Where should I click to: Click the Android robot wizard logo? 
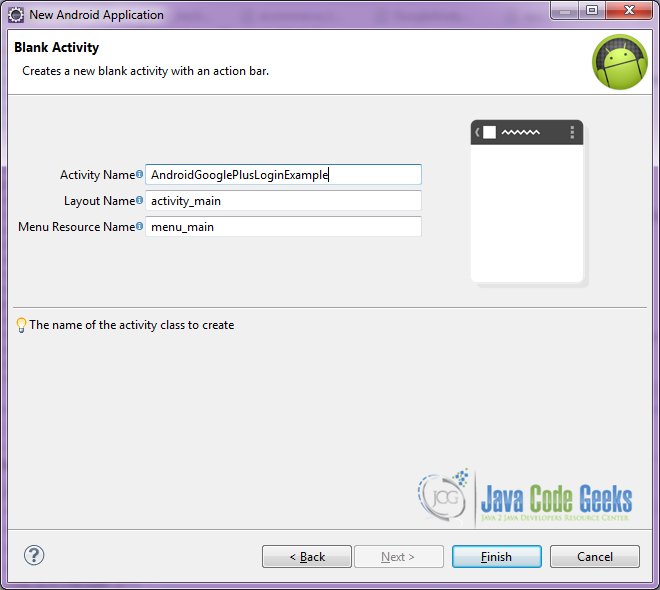tap(620, 62)
